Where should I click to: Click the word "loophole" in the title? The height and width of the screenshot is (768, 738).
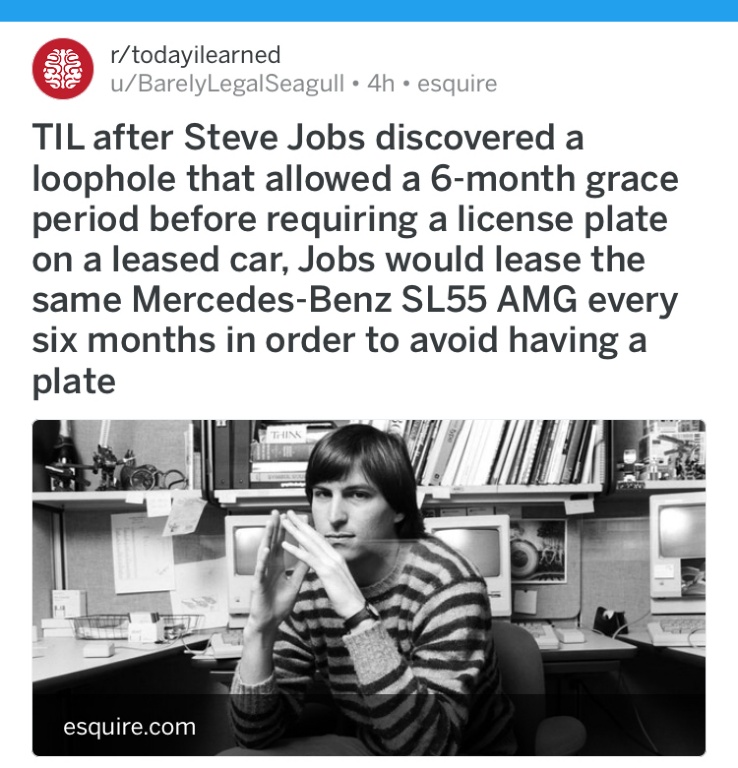(x=104, y=178)
